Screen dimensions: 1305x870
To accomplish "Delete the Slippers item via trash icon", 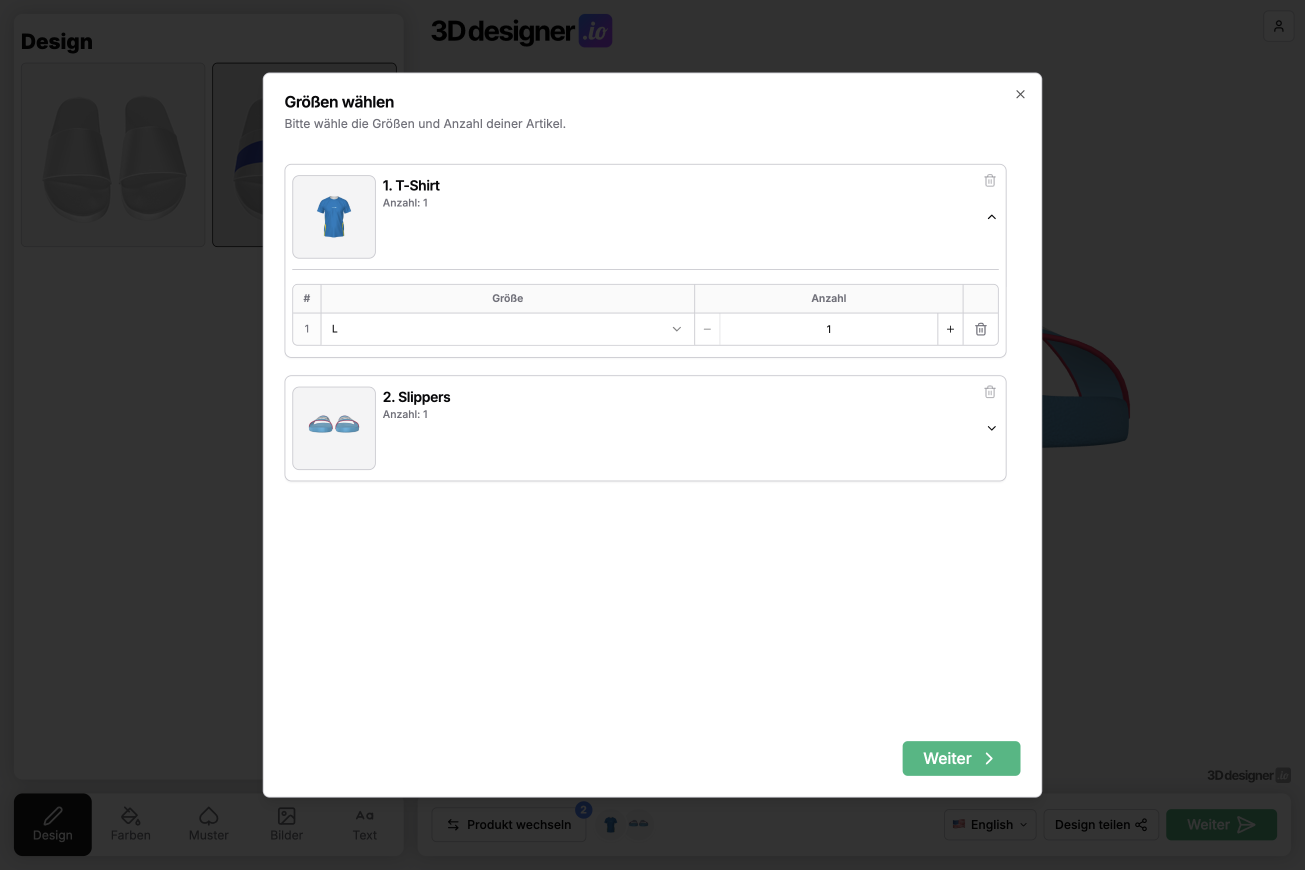I will (x=989, y=392).
